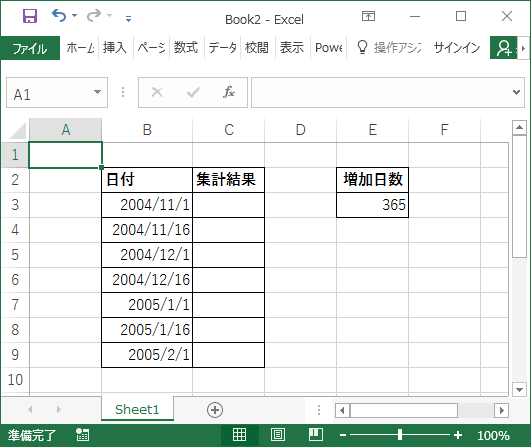Select the column B header
Viewport: 531px width, 447px height.
click(x=147, y=130)
